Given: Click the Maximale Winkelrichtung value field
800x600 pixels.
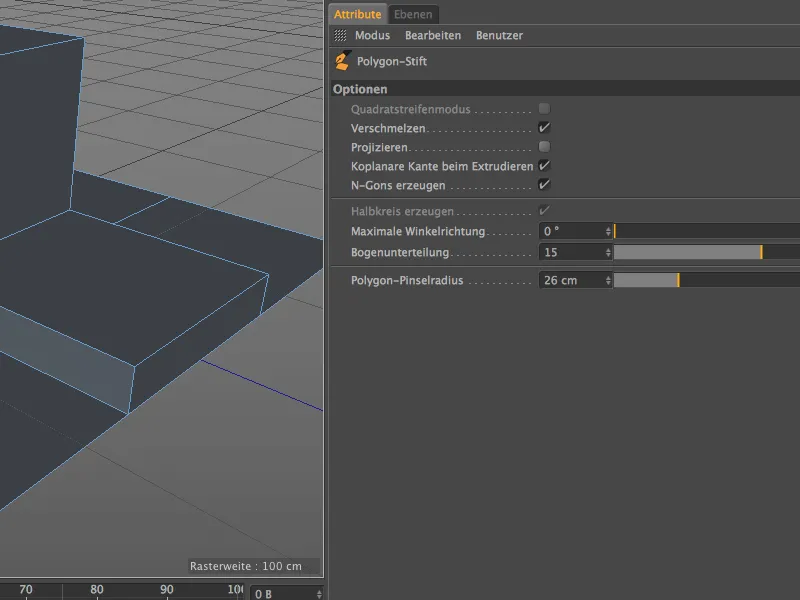Looking at the screenshot, I should 568,231.
